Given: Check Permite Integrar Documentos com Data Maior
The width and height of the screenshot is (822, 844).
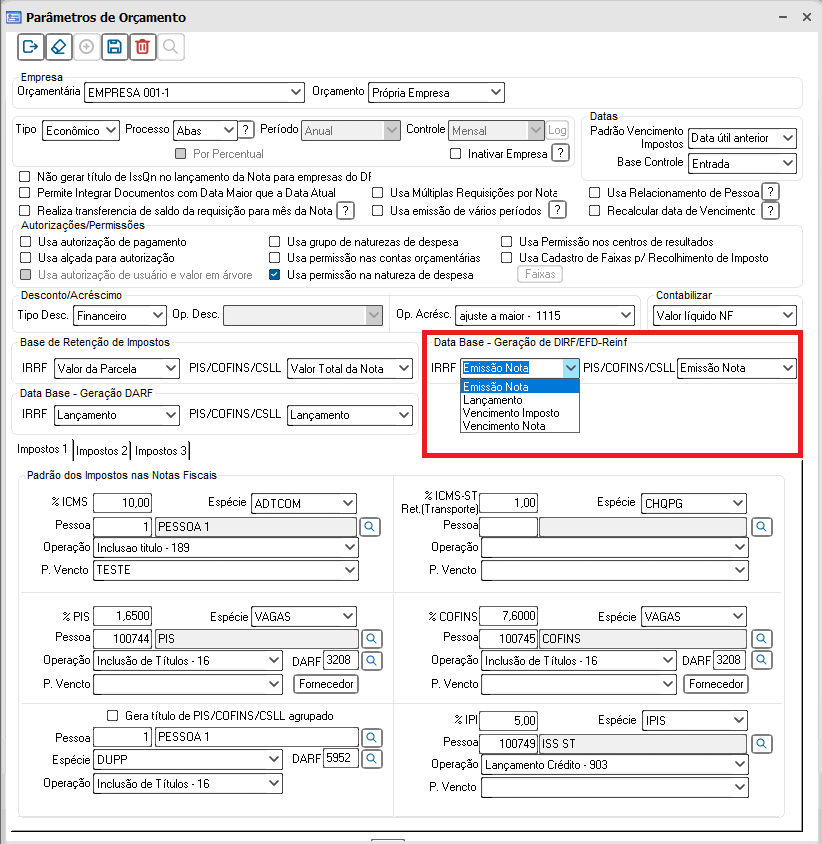Looking at the screenshot, I should point(24,193).
